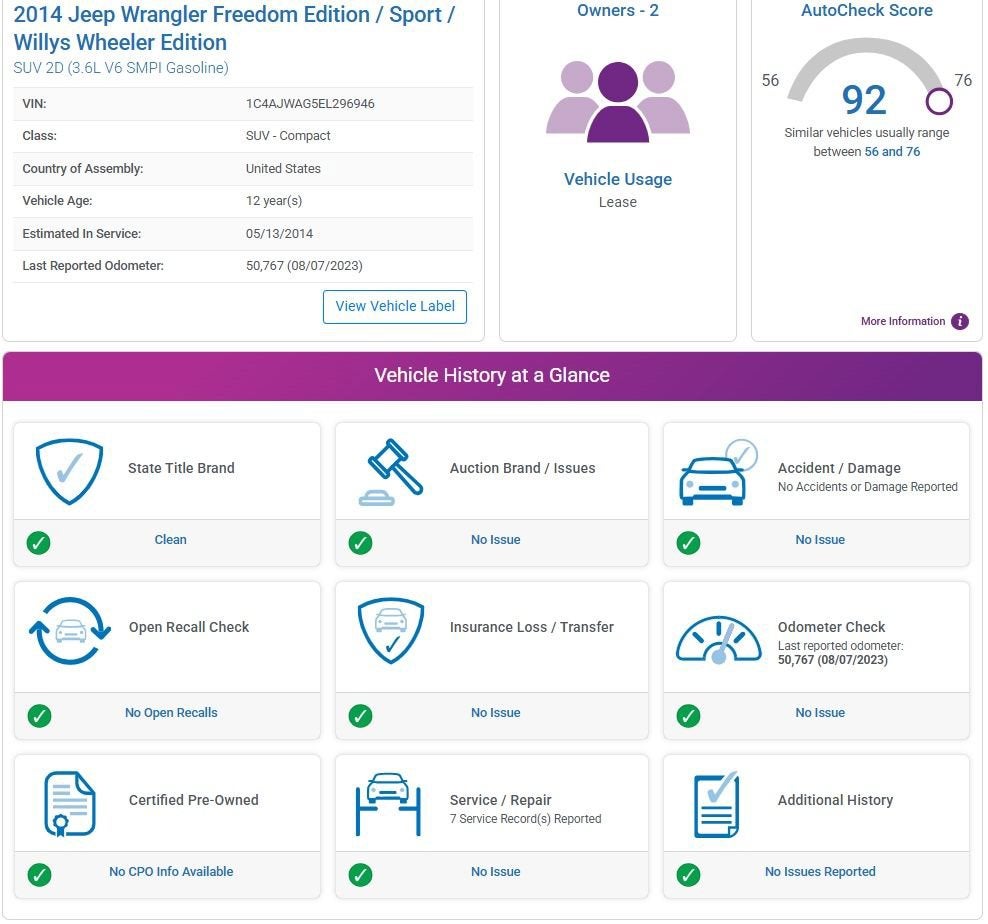988x924 pixels.
Task: Click the Additional History checklist icon
Action: coord(716,804)
